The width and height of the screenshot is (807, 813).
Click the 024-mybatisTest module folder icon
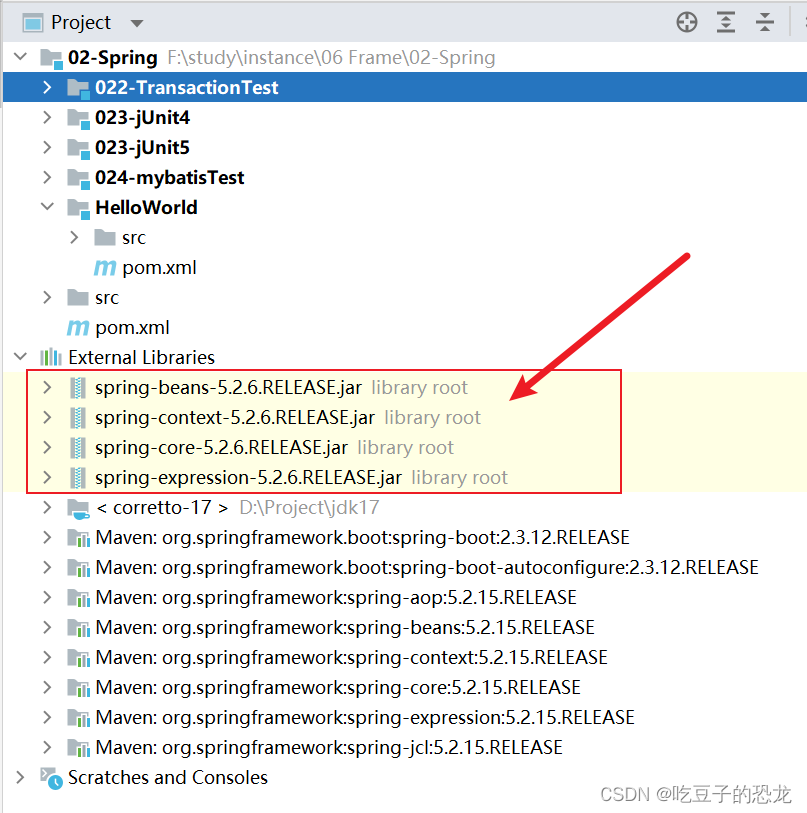click(x=78, y=178)
